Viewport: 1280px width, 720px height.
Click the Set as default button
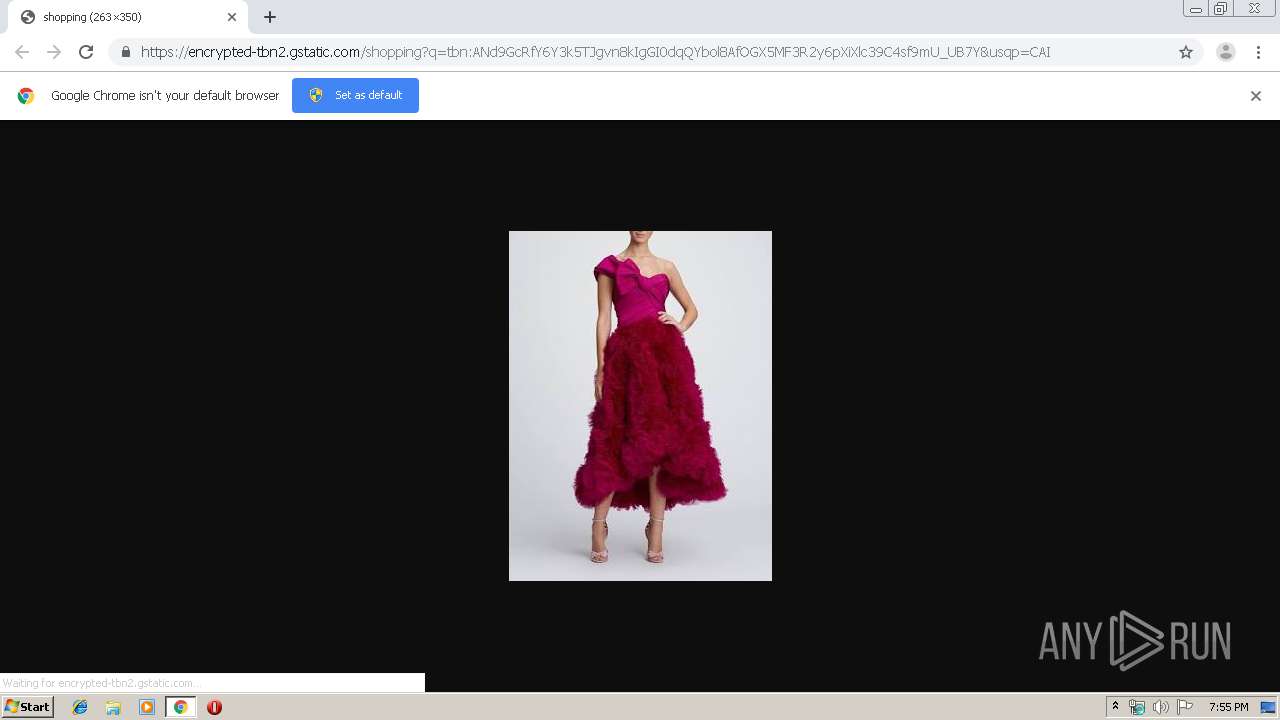coord(355,95)
